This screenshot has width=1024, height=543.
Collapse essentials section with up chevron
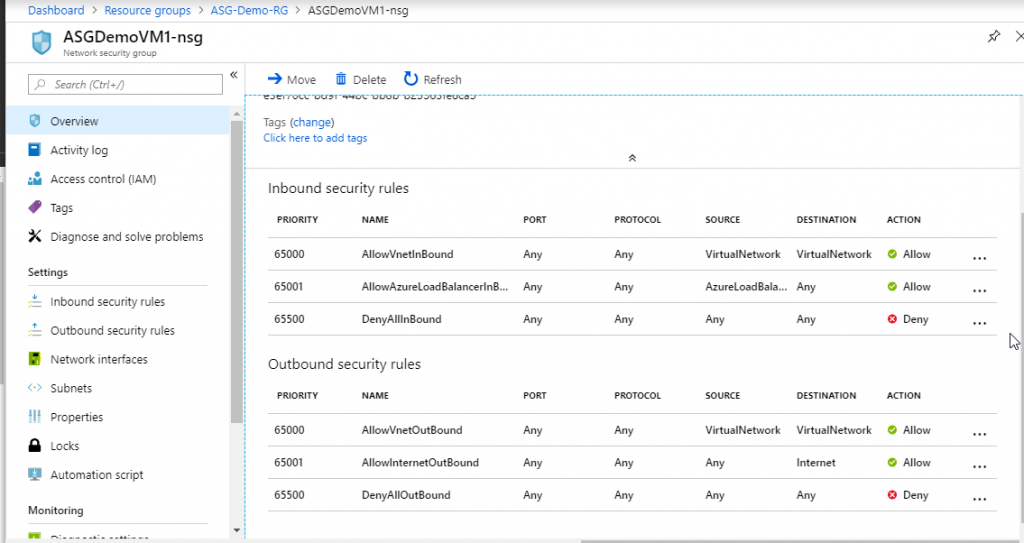coord(631,158)
